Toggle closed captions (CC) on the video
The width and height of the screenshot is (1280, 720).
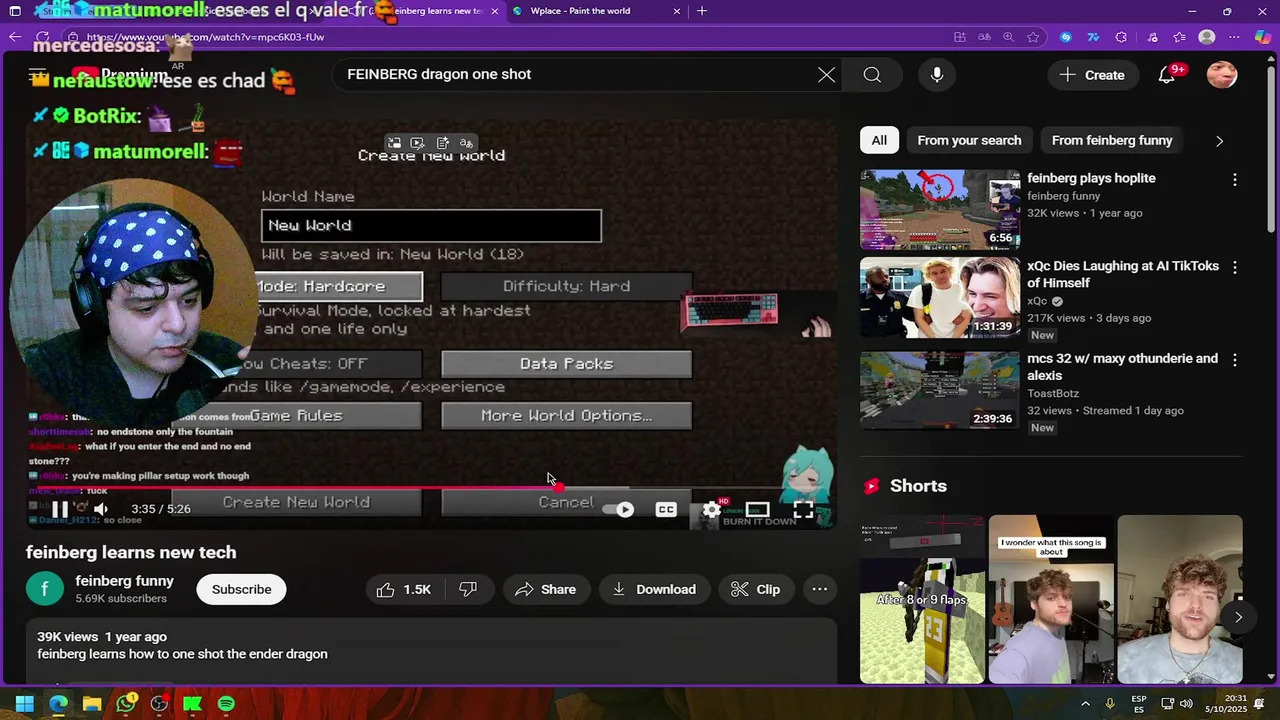pos(666,510)
